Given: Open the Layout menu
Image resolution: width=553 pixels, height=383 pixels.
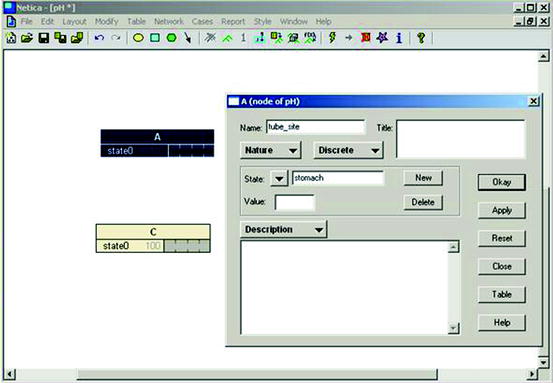Looking at the screenshot, I should [x=74, y=22].
